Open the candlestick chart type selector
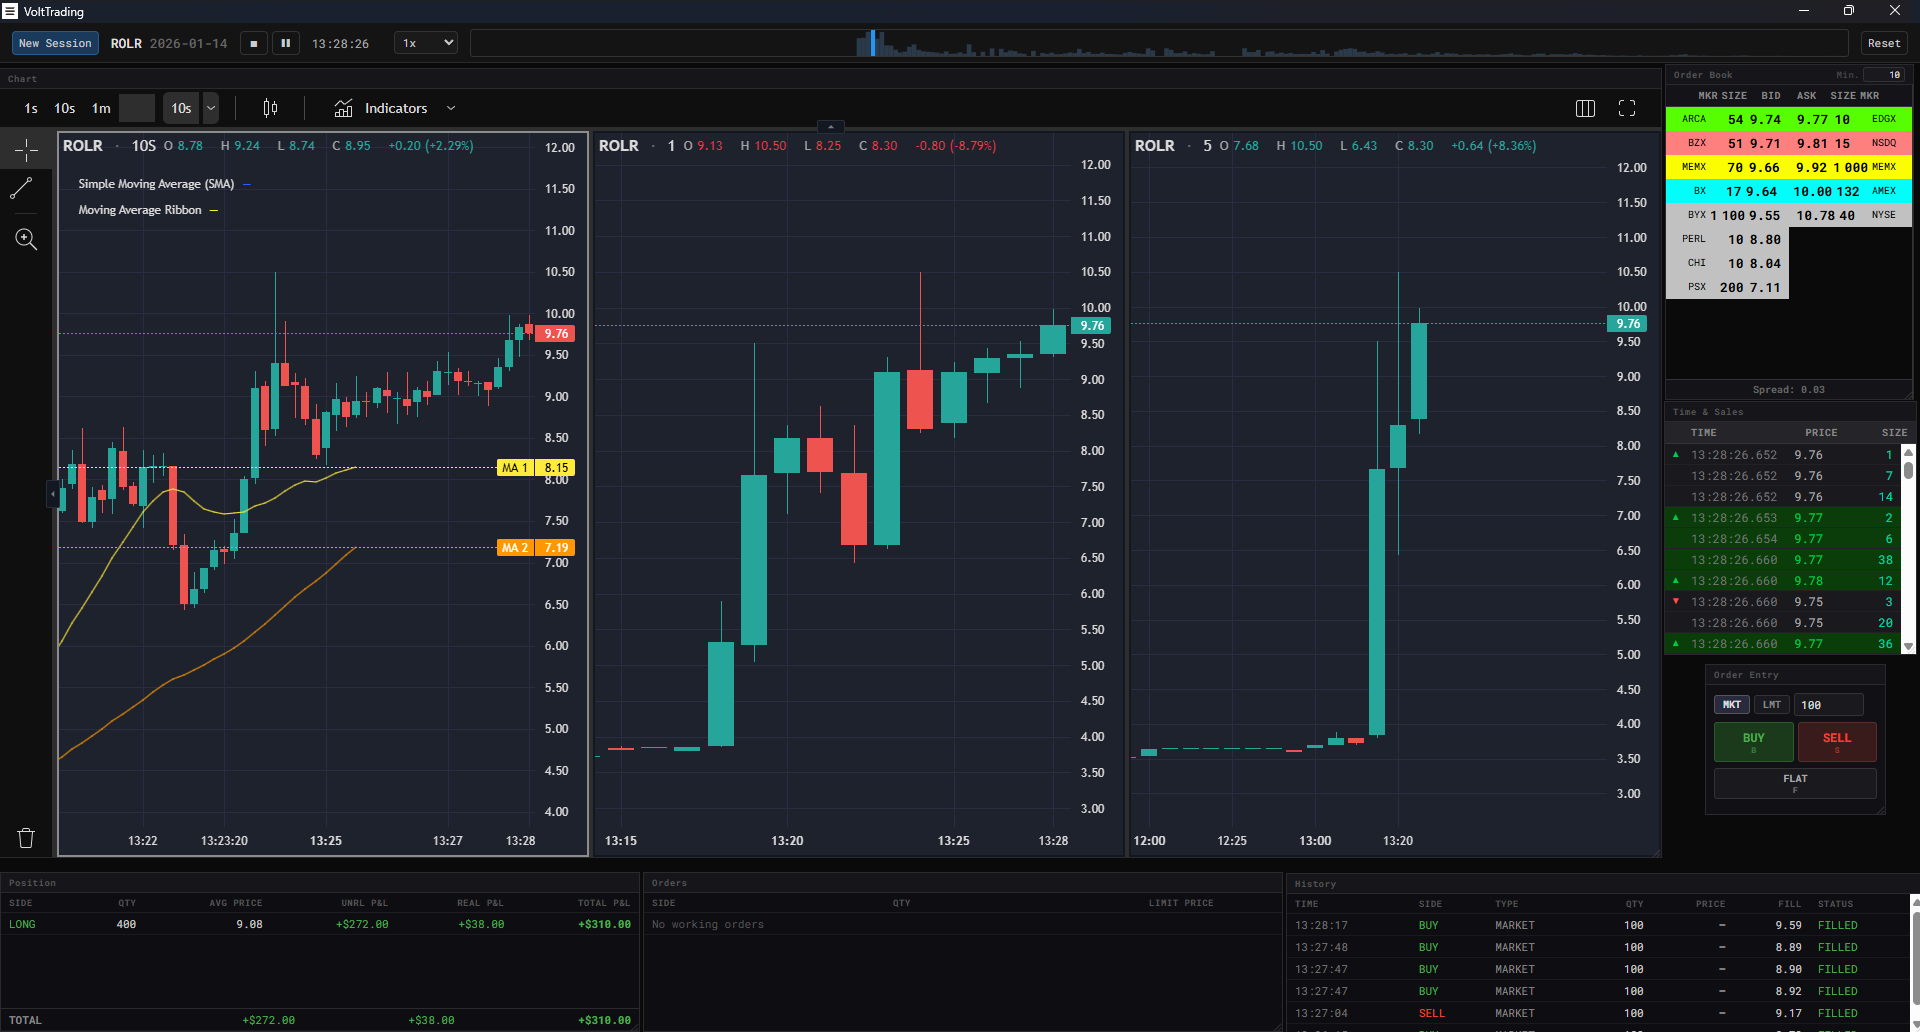 tap(269, 108)
